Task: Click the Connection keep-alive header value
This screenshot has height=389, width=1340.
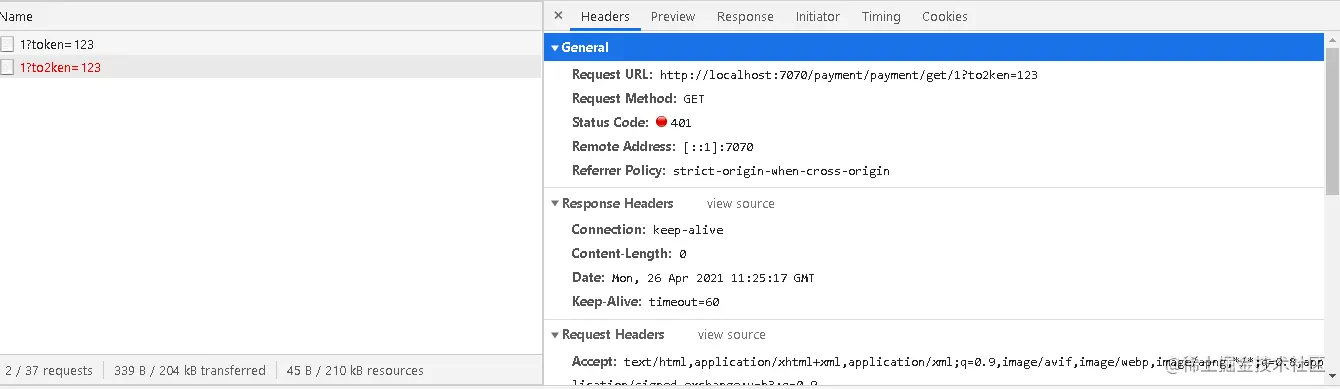Action: click(x=688, y=230)
